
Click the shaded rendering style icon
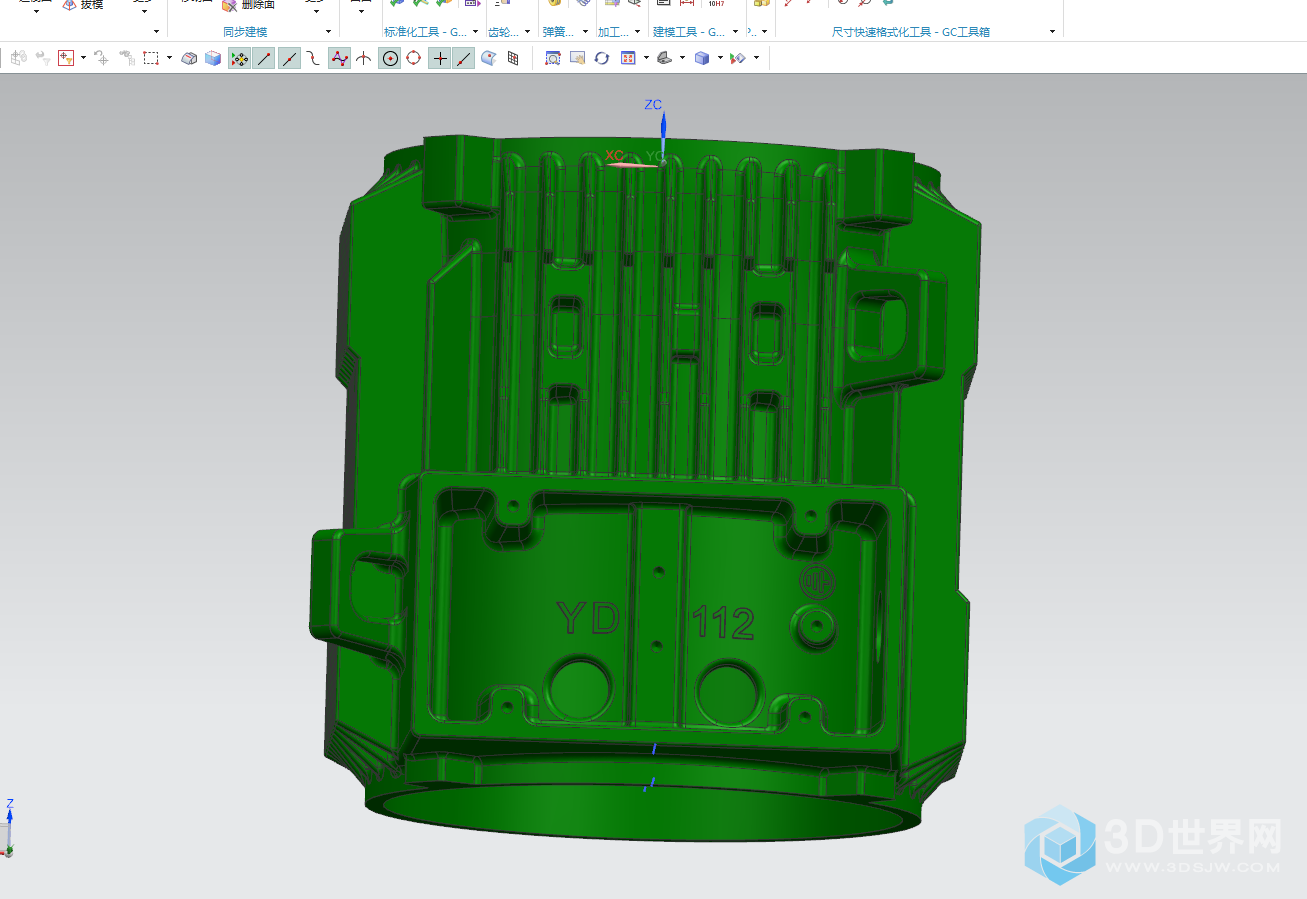click(x=665, y=58)
